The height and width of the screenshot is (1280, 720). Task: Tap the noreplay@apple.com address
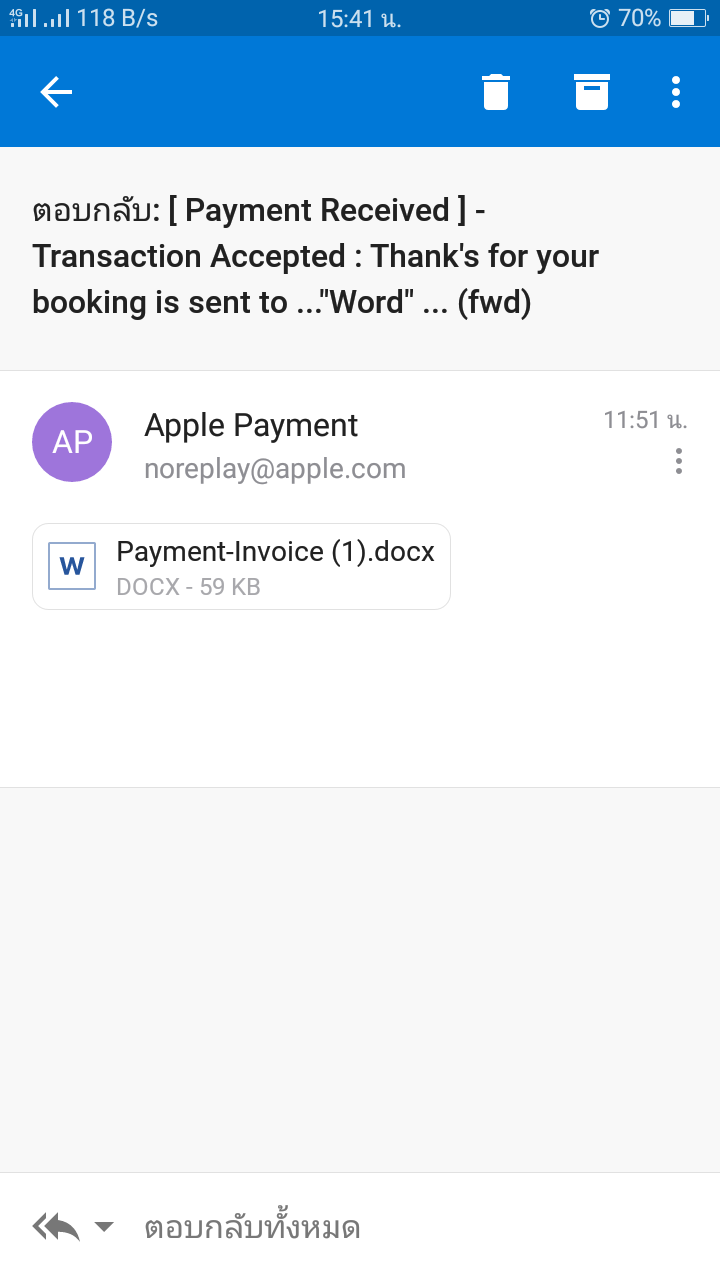tap(275, 469)
